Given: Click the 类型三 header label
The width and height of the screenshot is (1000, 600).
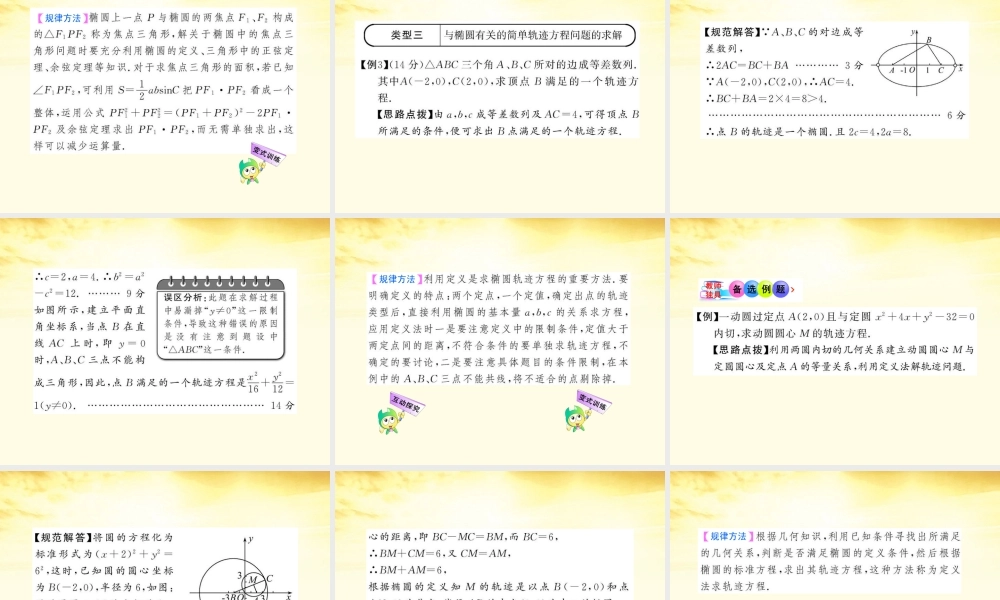Looking at the screenshot, I should [x=406, y=35].
